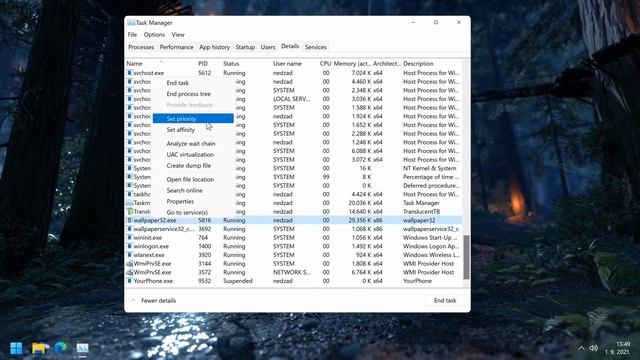
Task: Open the View menu
Action: point(178,35)
